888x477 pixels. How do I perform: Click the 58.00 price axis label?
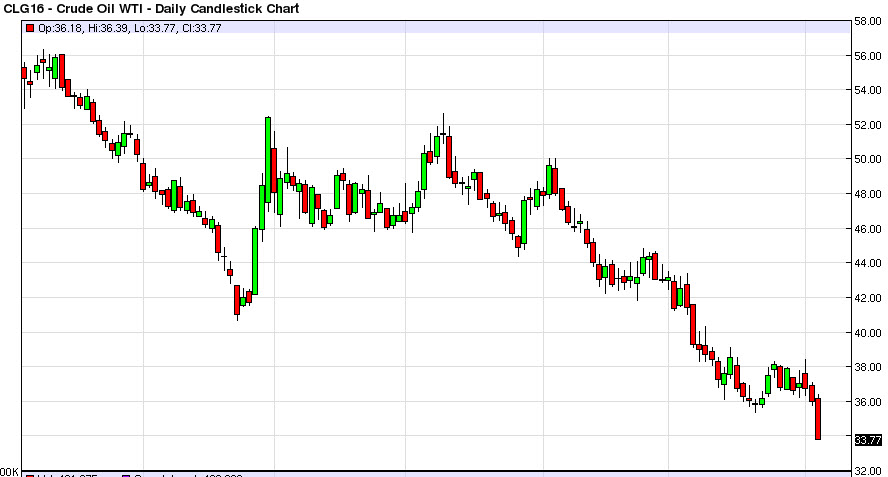868,22
